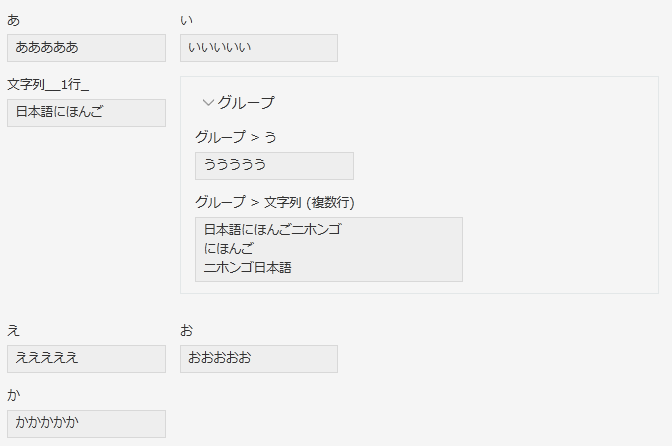The width and height of the screenshot is (672, 446).
Task: Collapse the グループ section chevron
Action: click(x=208, y=102)
